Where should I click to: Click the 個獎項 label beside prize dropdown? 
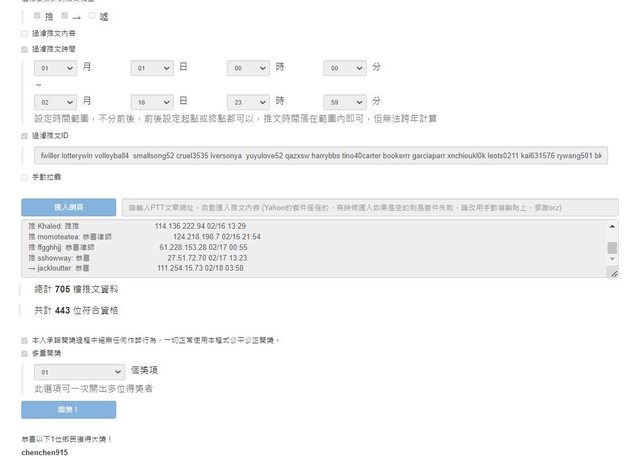(x=144, y=370)
